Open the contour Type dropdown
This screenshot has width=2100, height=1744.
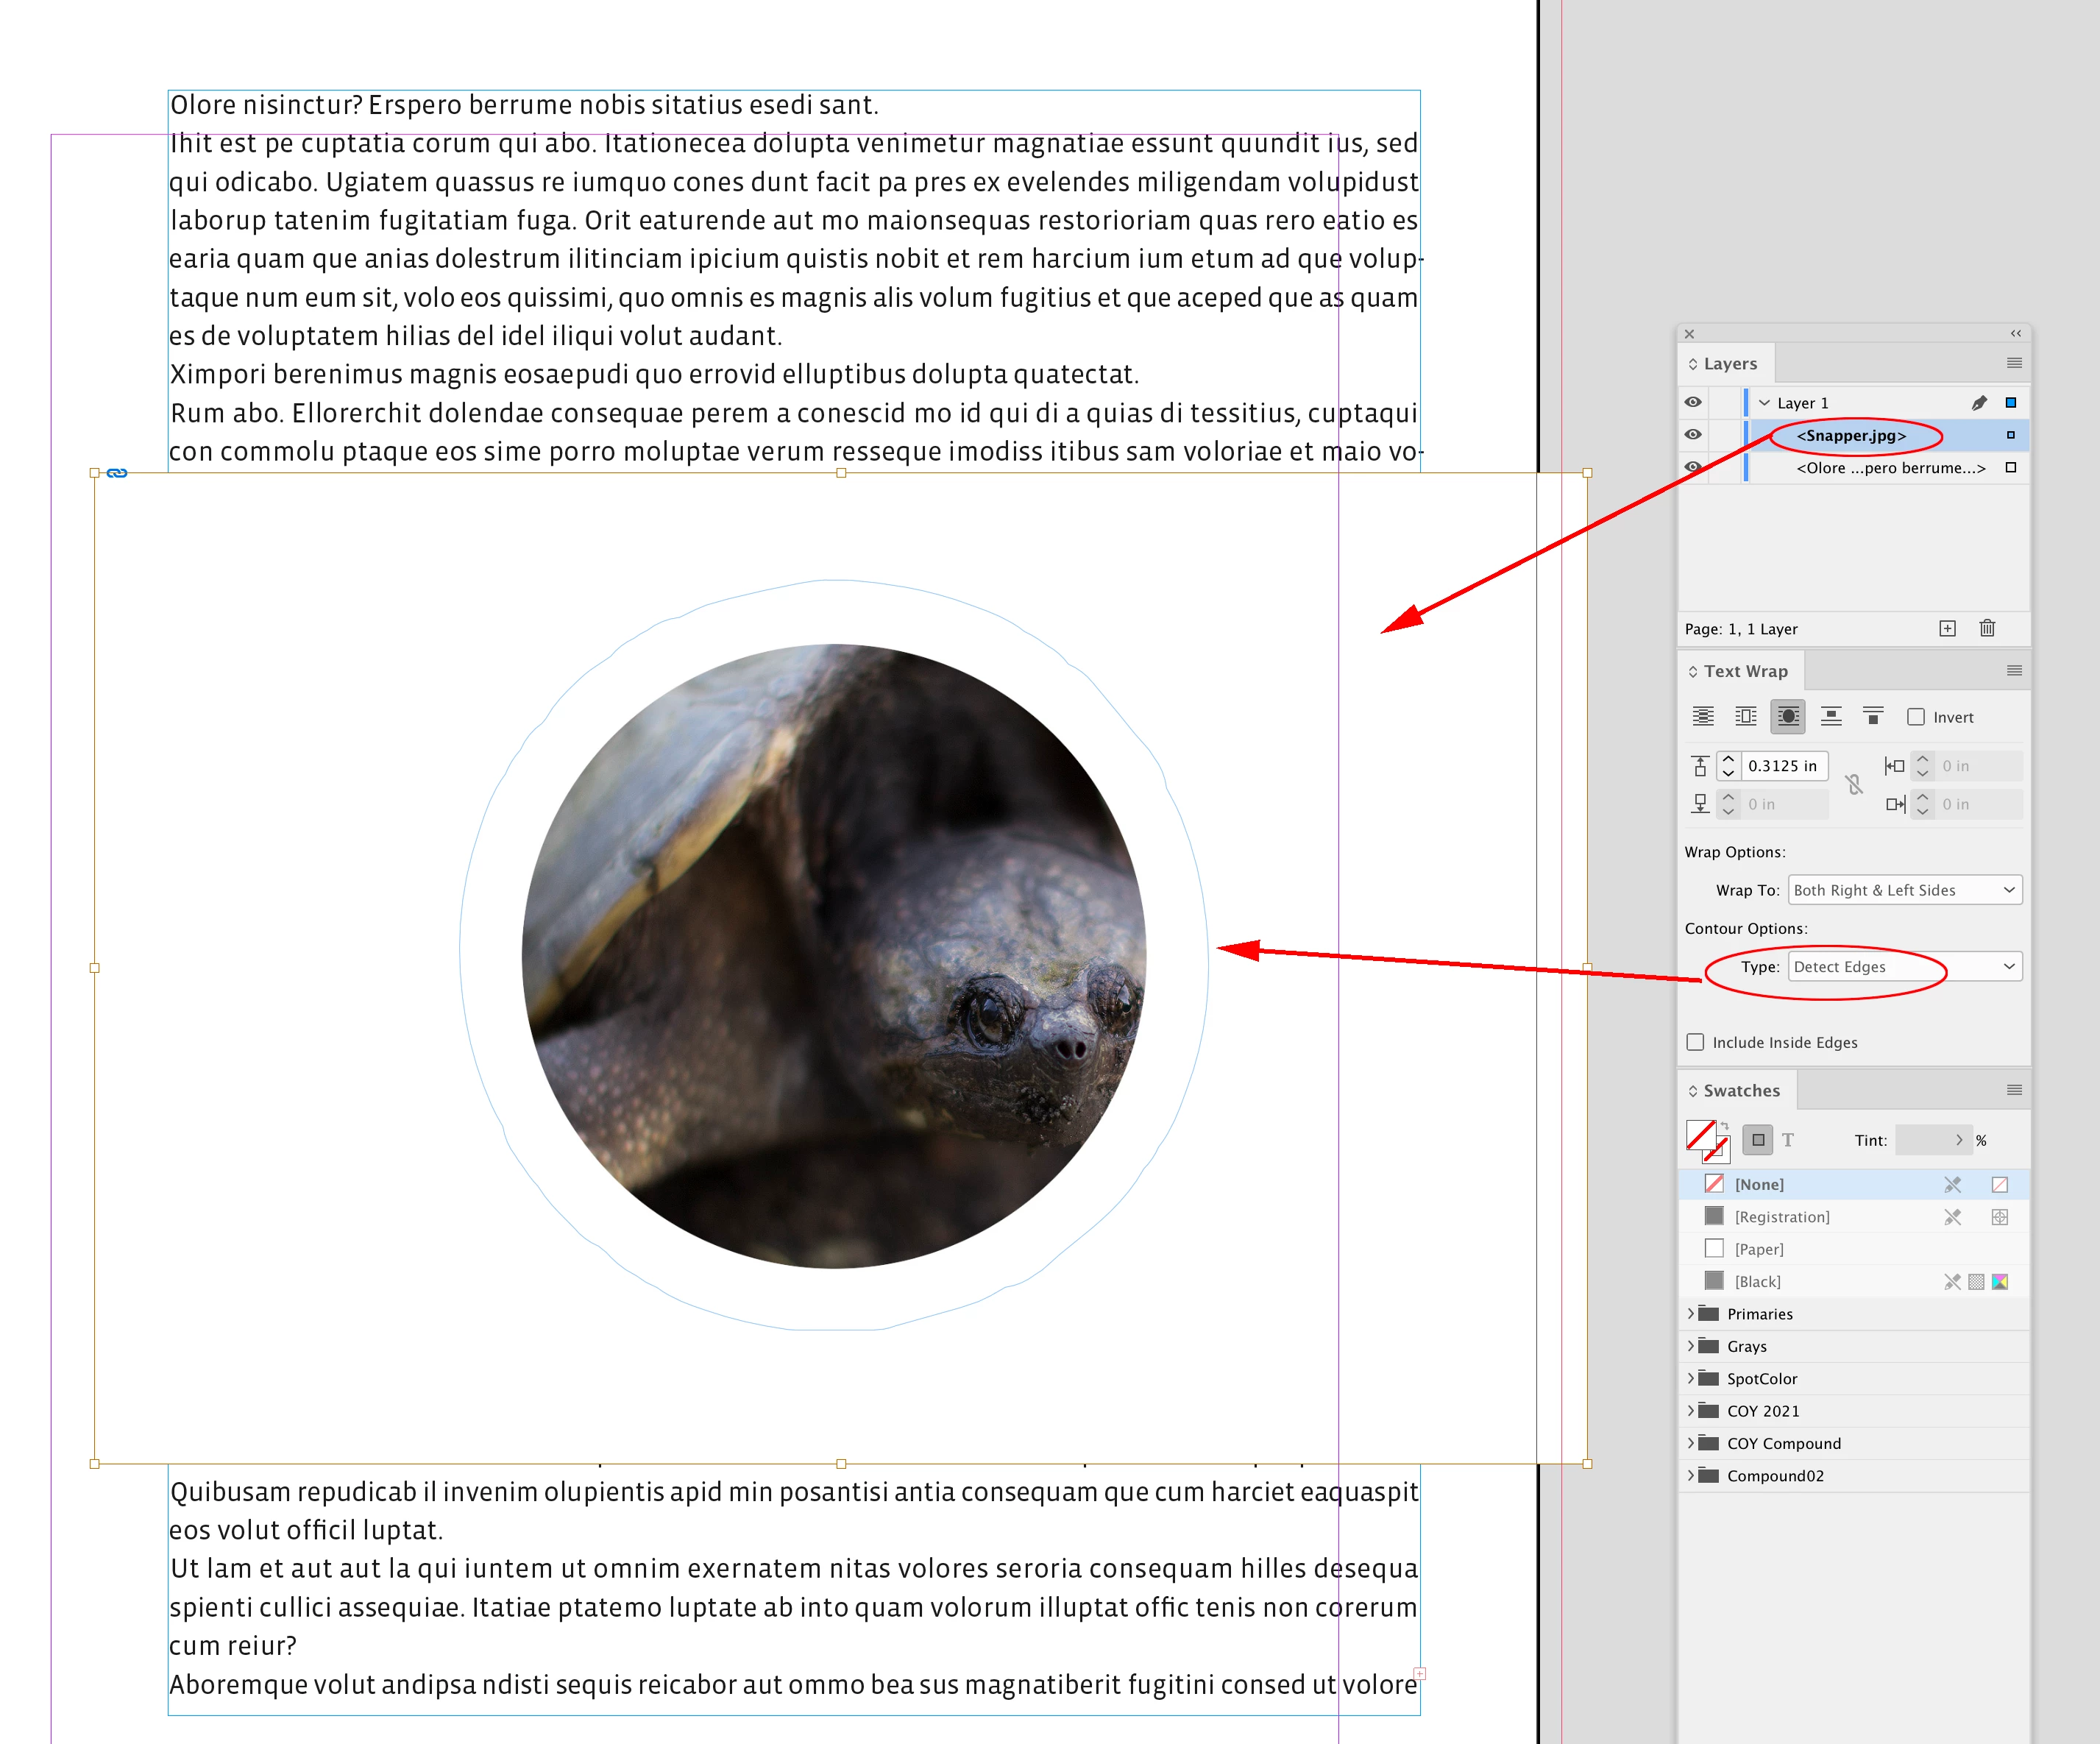pos(1905,967)
